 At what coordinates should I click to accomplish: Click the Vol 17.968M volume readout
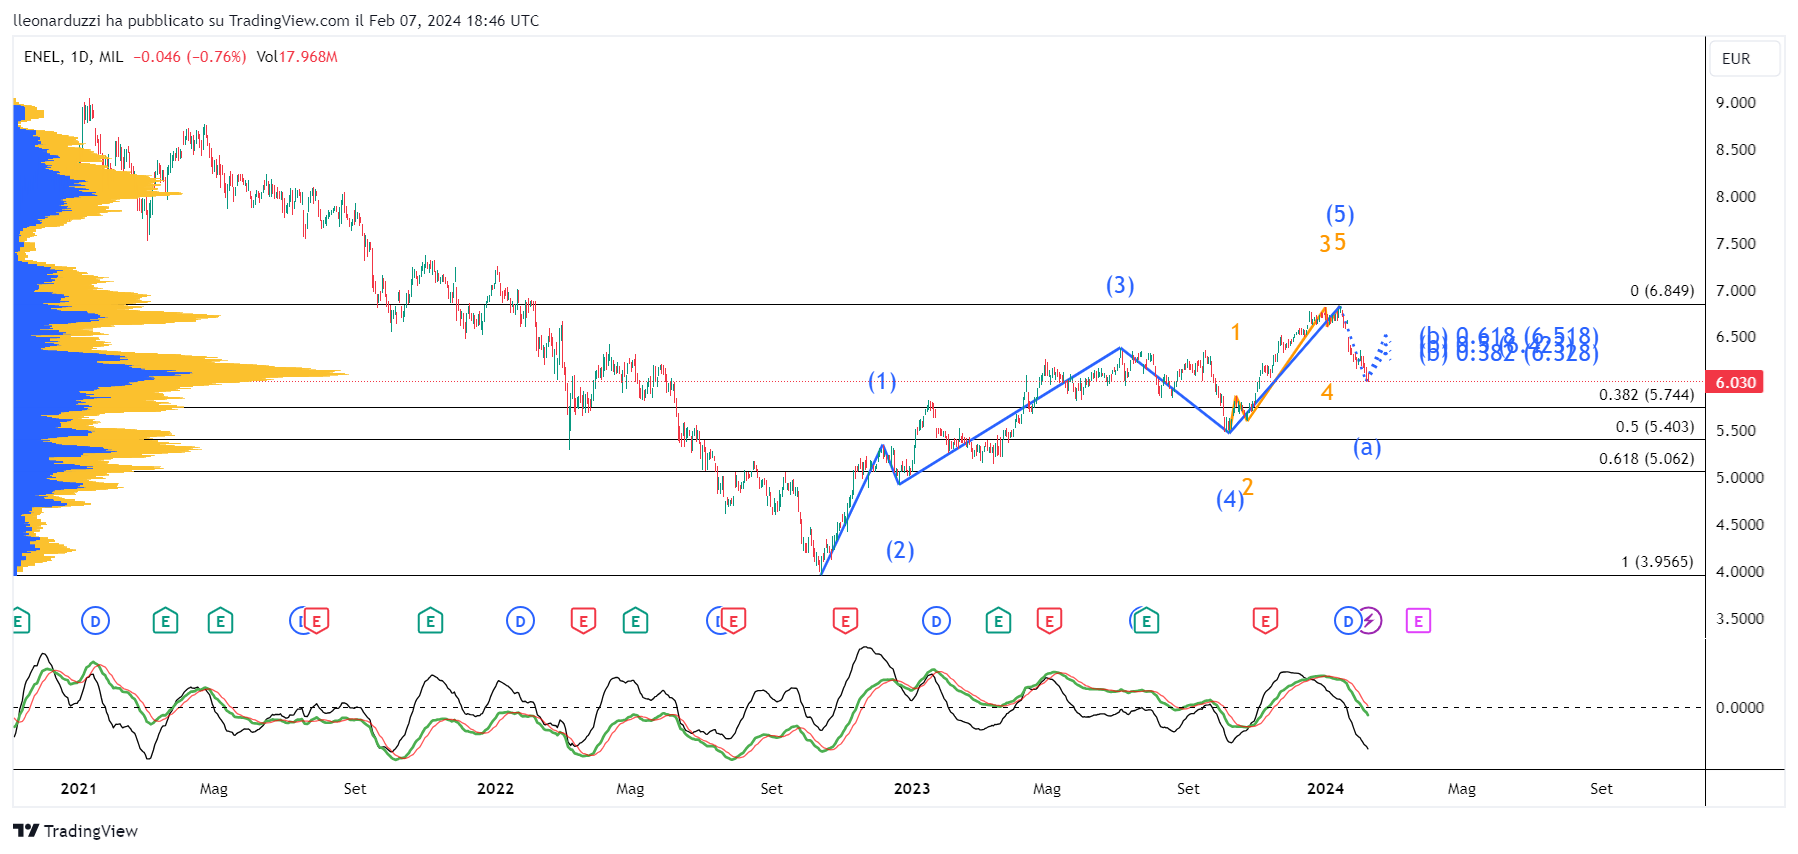pos(297,57)
